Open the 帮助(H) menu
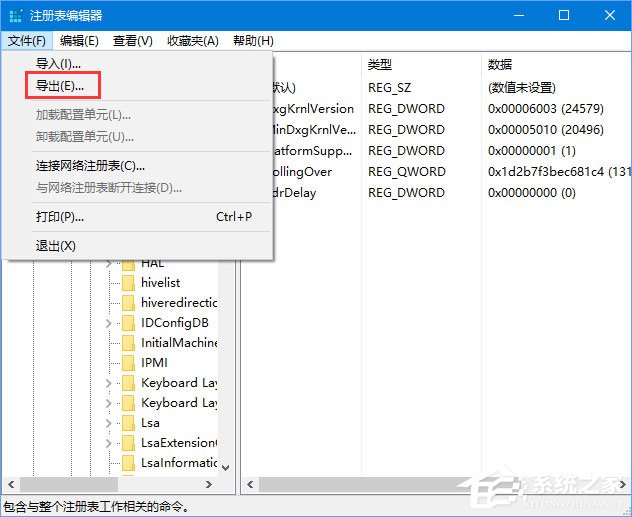Viewport: 632px width, 517px height. (253, 41)
